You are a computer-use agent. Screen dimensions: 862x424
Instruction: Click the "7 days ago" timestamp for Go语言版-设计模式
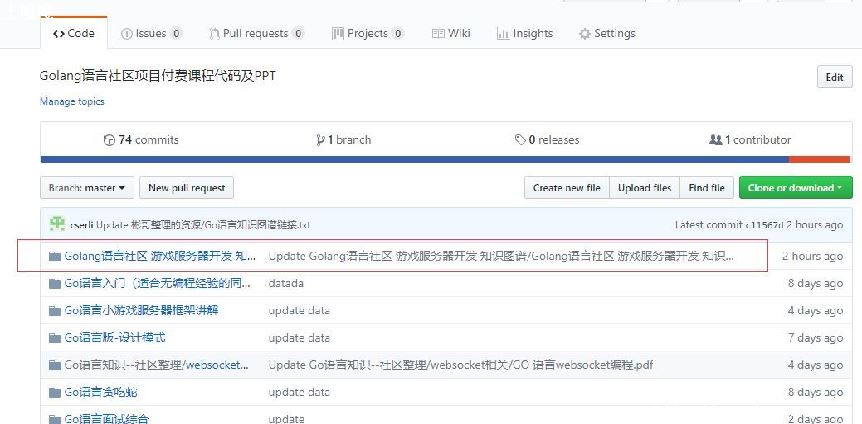[815, 337]
